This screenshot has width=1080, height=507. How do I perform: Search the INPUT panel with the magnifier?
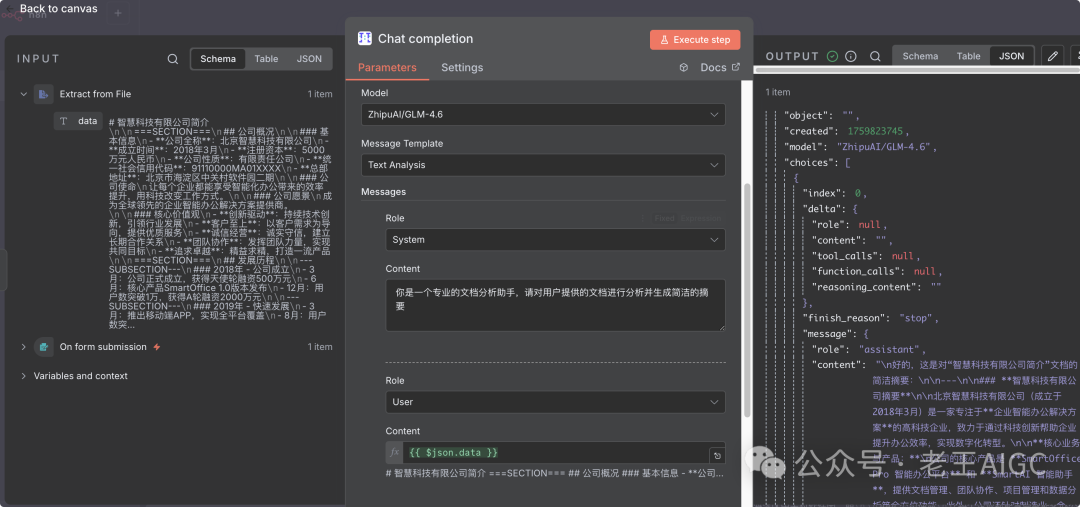point(173,59)
